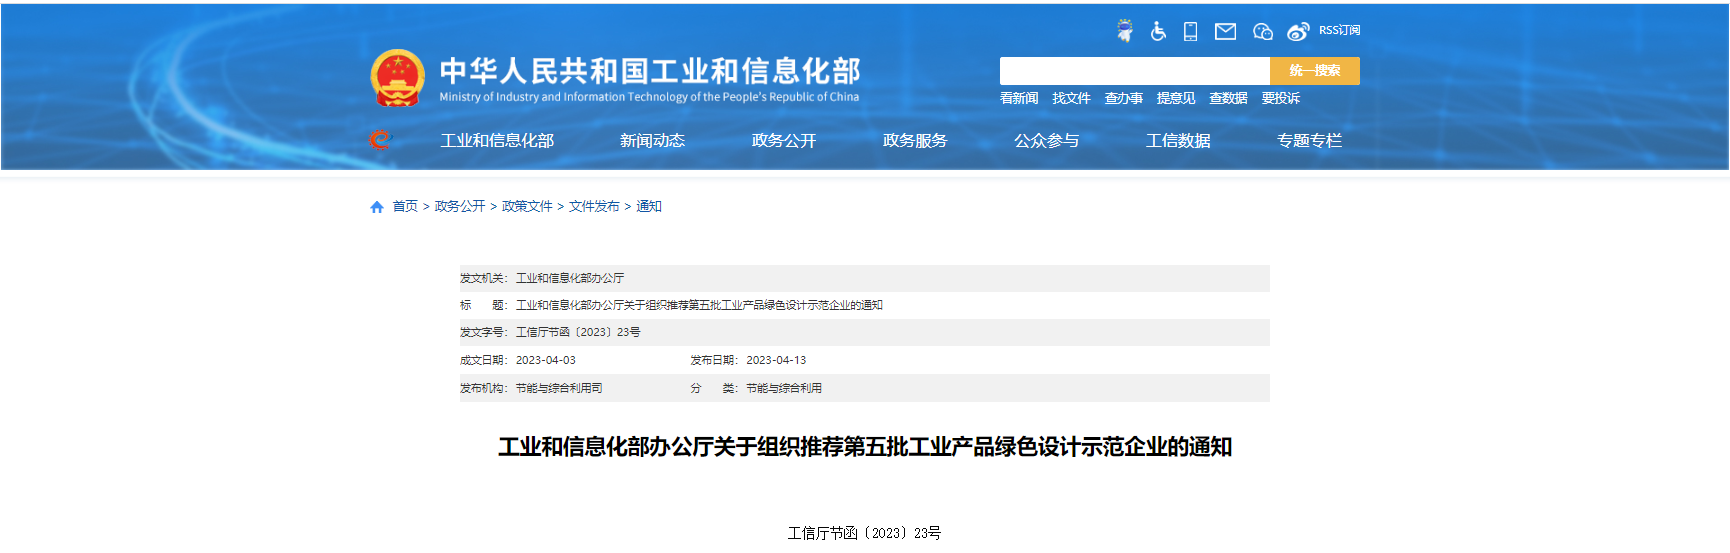This screenshot has width=1730, height=553.
Task: Click the email envelope icon
Action: pos(1225,31)
